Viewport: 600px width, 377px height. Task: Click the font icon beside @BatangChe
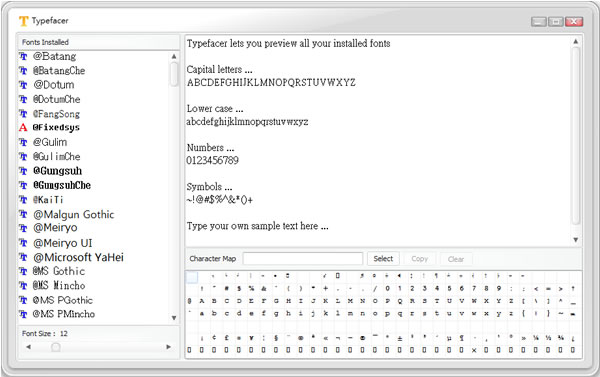point(23,71)
